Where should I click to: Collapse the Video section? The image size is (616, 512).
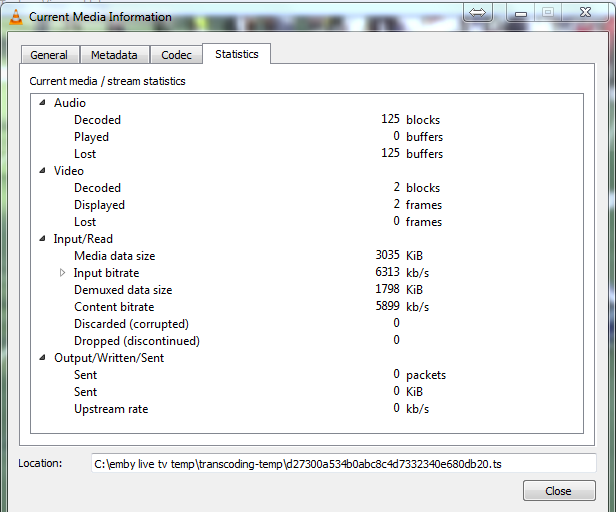pyautogui.click(x=42, y=171)
